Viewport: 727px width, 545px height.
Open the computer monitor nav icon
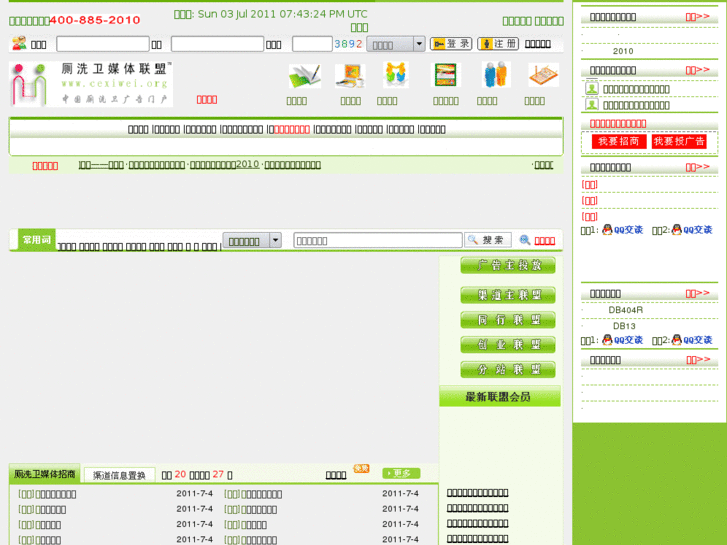coord(350,76)
